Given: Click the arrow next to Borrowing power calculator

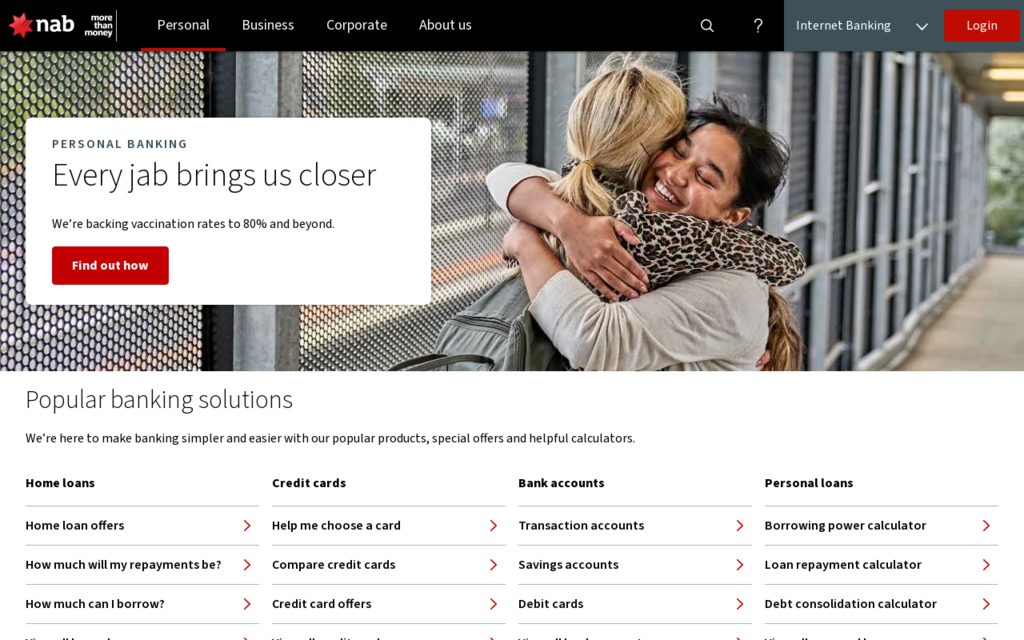Looking at the screenshot, I should click(986, 526).
